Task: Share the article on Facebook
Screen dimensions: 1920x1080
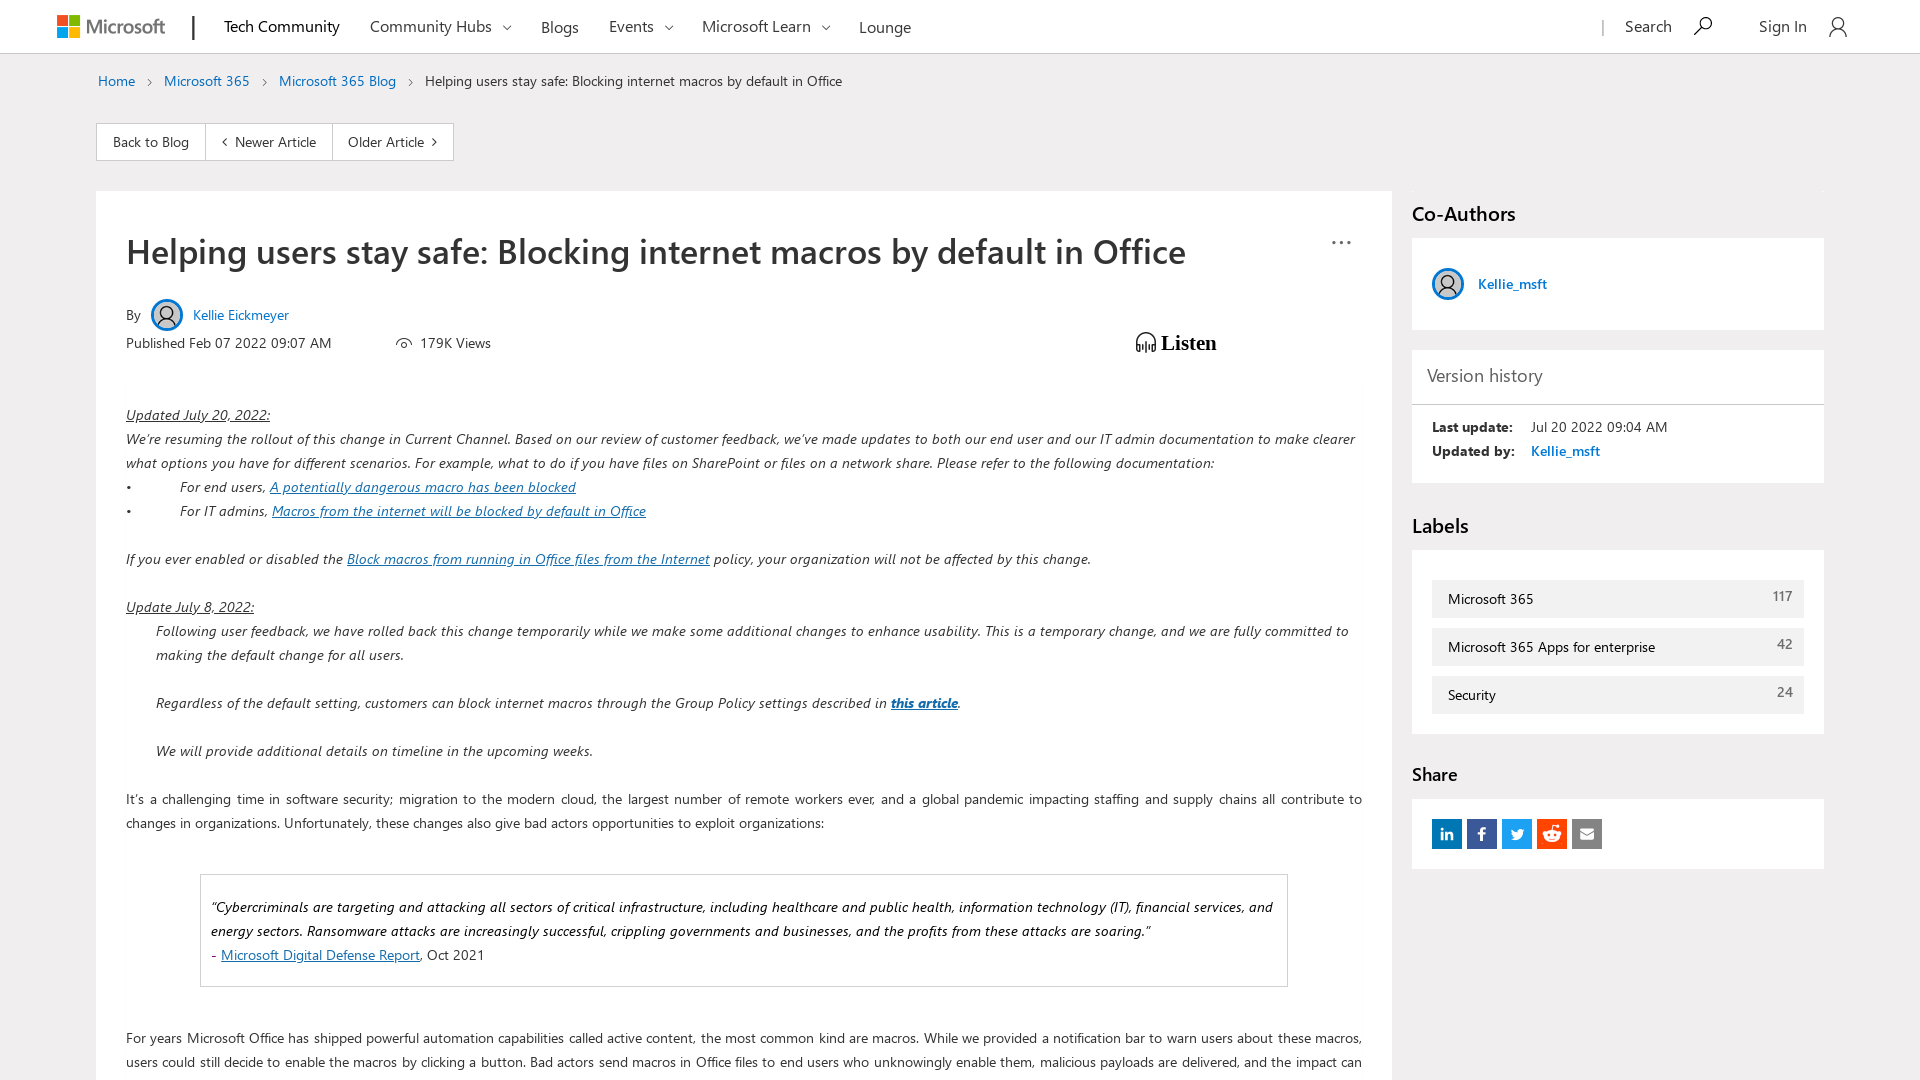Action: pyautogui.click(x=1482, y=834)
